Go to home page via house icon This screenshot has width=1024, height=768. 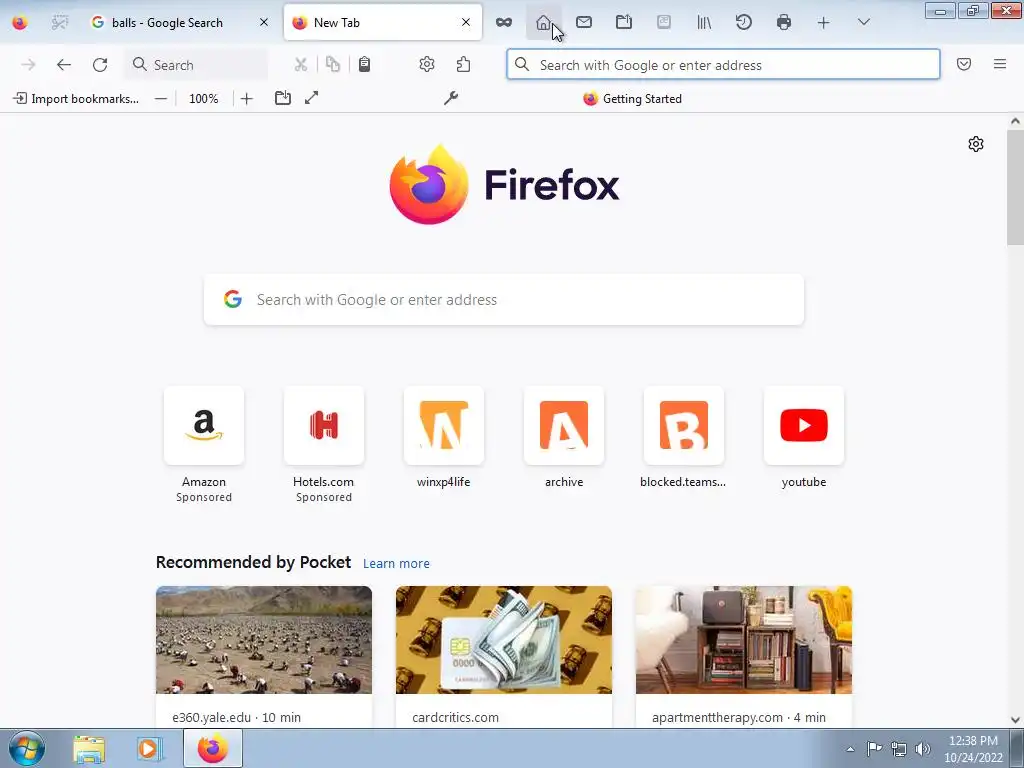[x=543, y=23]
